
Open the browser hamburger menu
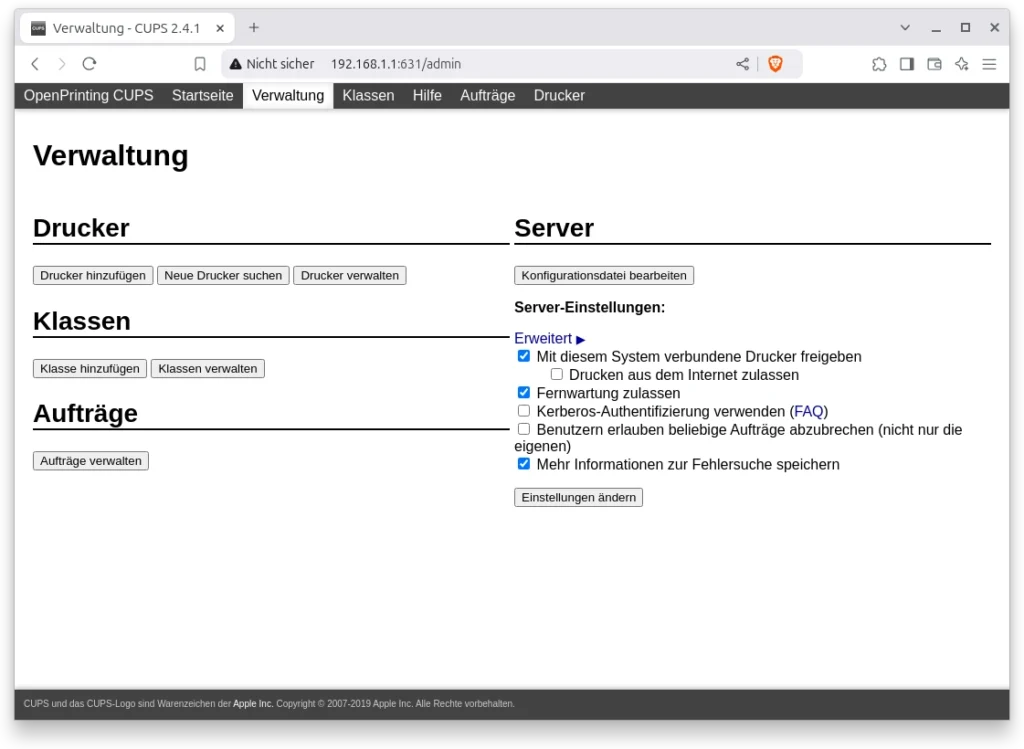989,64
